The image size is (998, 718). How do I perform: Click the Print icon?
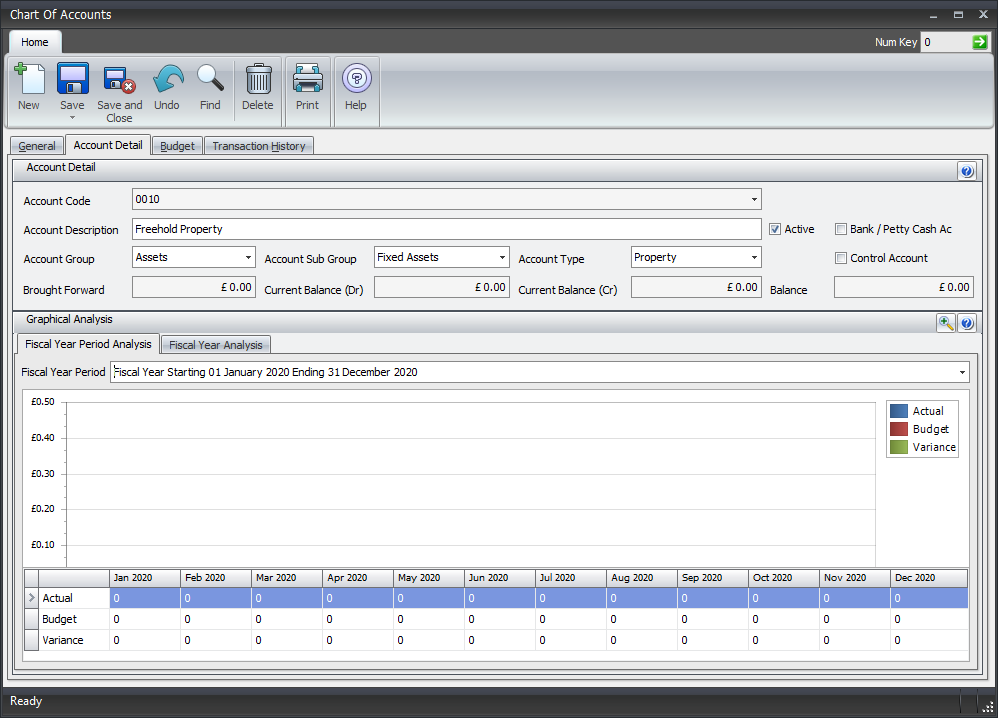[306, 88]
